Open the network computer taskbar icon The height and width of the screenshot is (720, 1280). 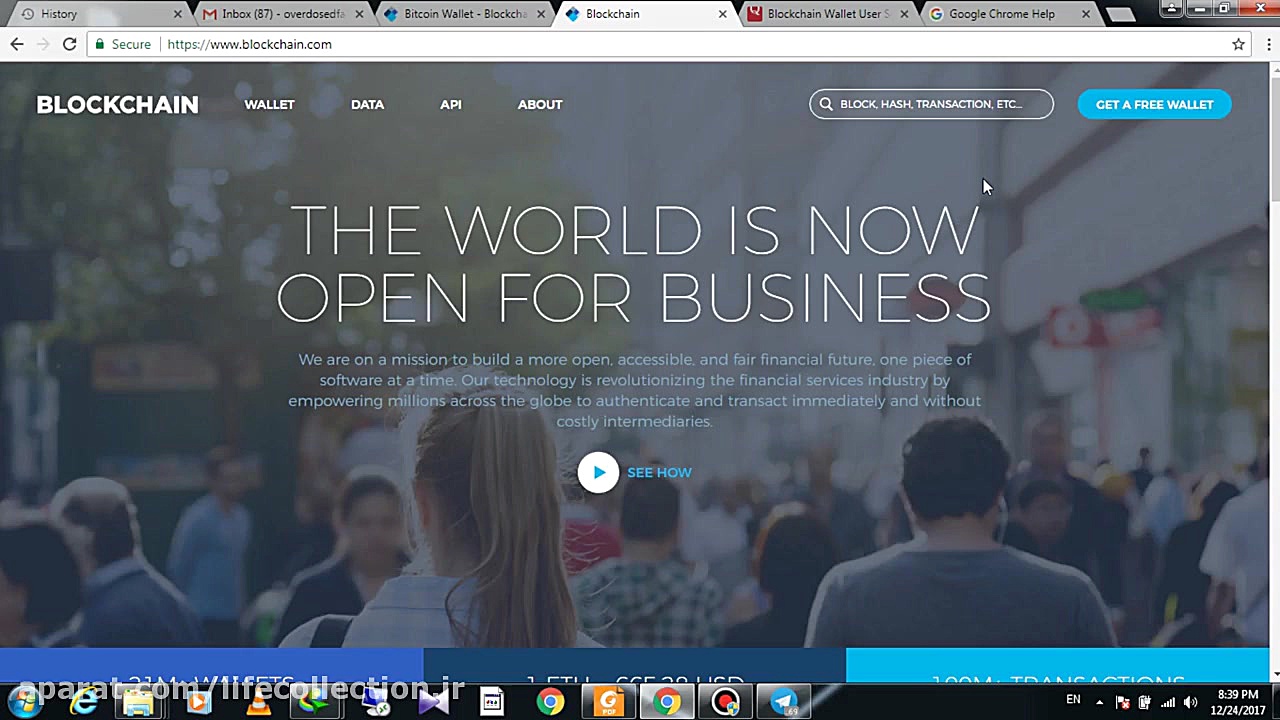[x=376, y=703]
